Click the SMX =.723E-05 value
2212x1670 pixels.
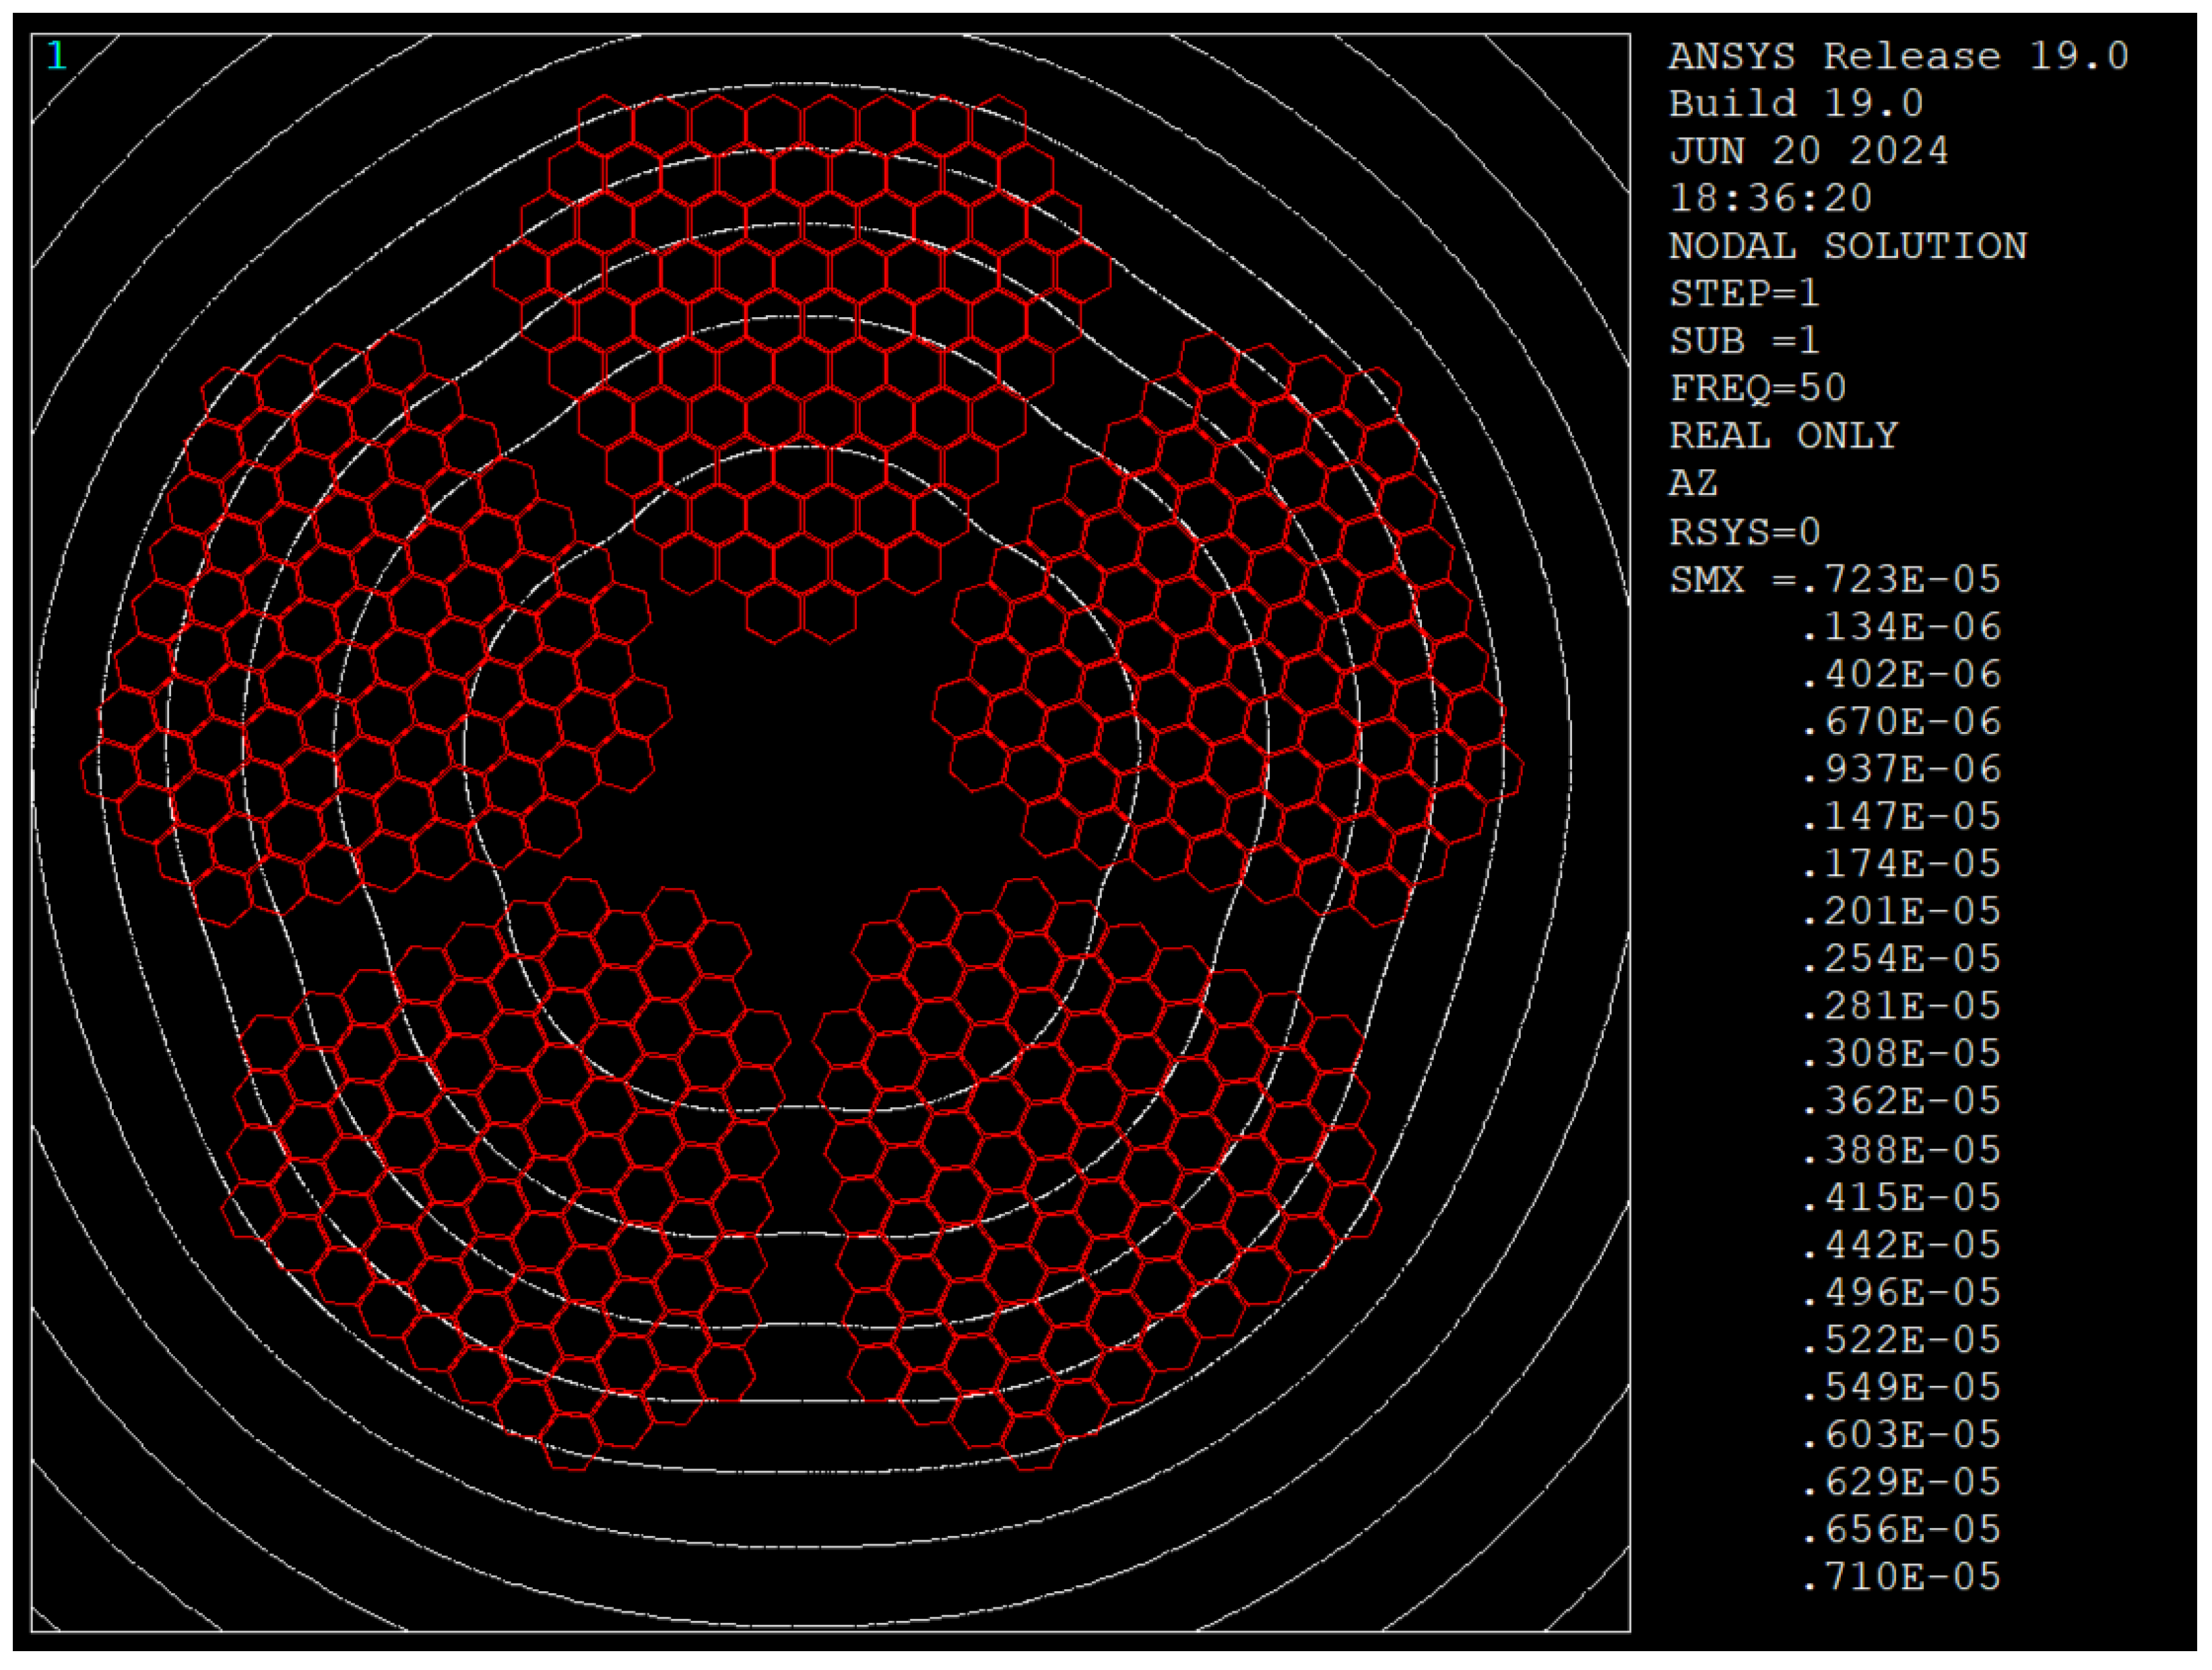click(1834, 580)
